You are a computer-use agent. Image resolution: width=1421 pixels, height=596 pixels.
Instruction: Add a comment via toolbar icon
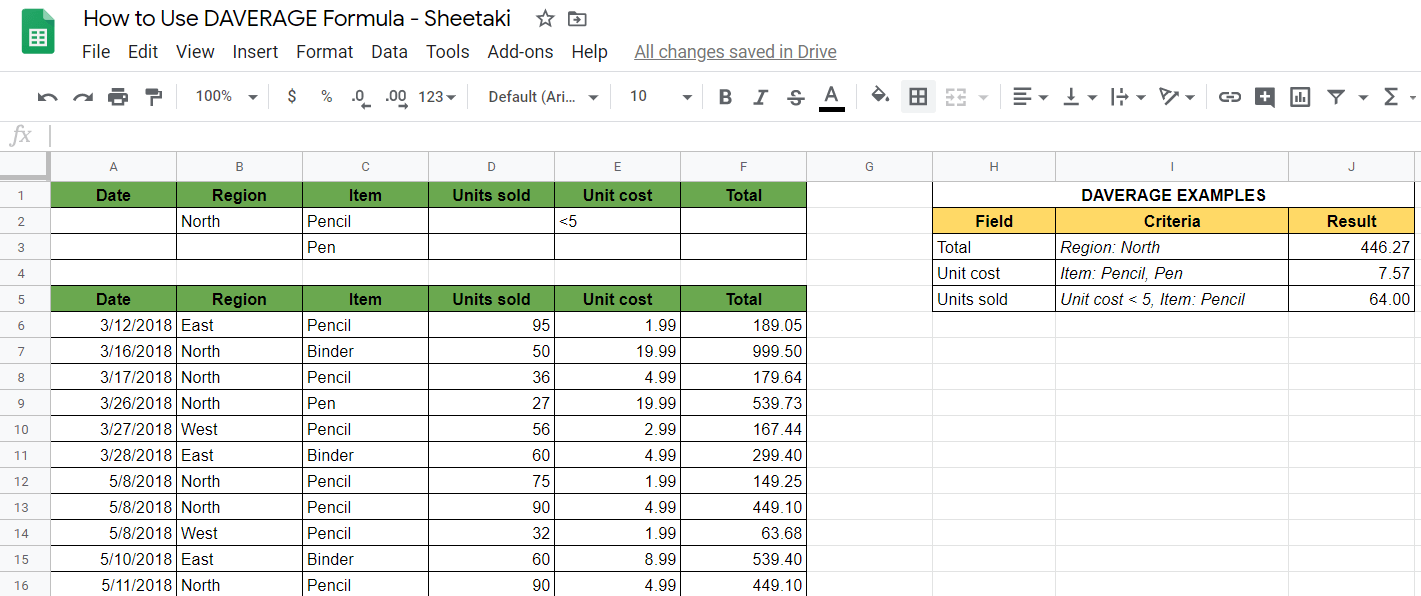[1264, 97]
